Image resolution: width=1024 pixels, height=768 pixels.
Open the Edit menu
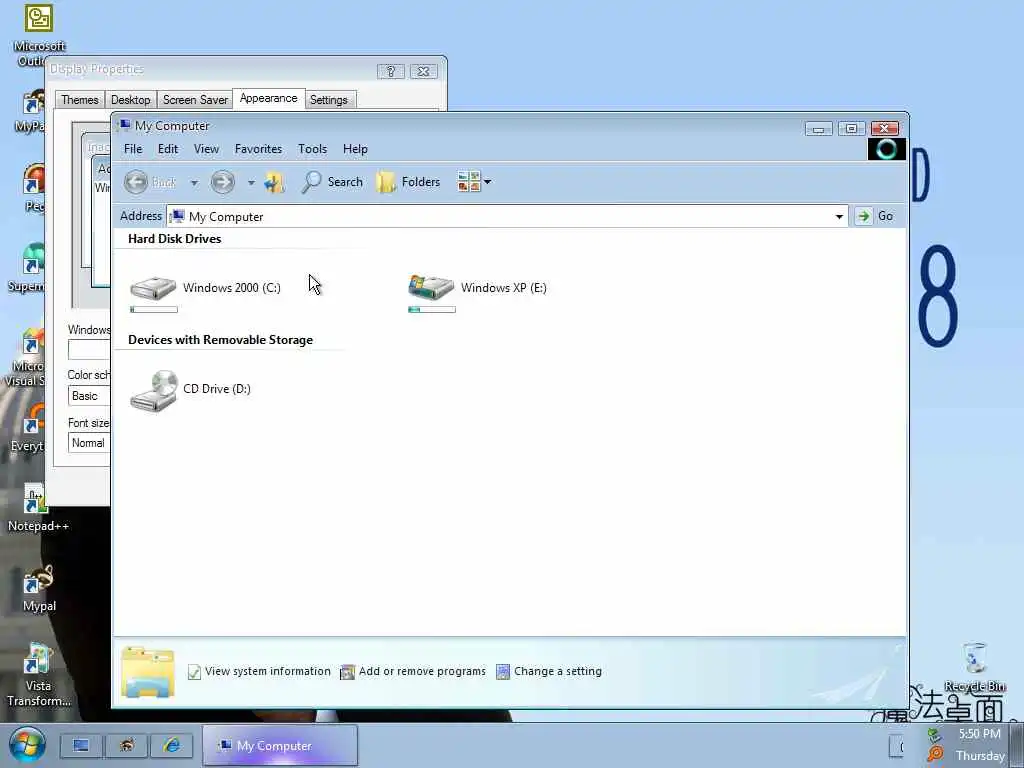point(168,149)
